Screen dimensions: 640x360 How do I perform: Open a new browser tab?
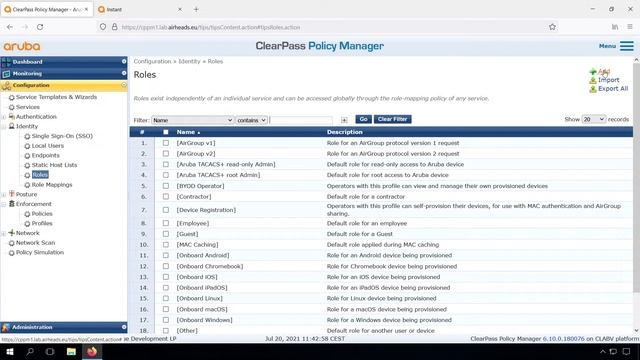(x=196, y=9)
